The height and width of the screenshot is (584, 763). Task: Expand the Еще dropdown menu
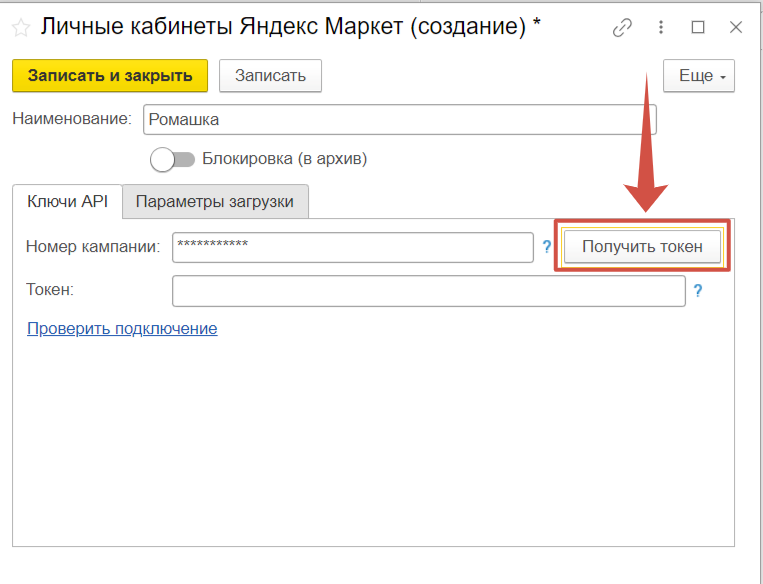[699, 76]
